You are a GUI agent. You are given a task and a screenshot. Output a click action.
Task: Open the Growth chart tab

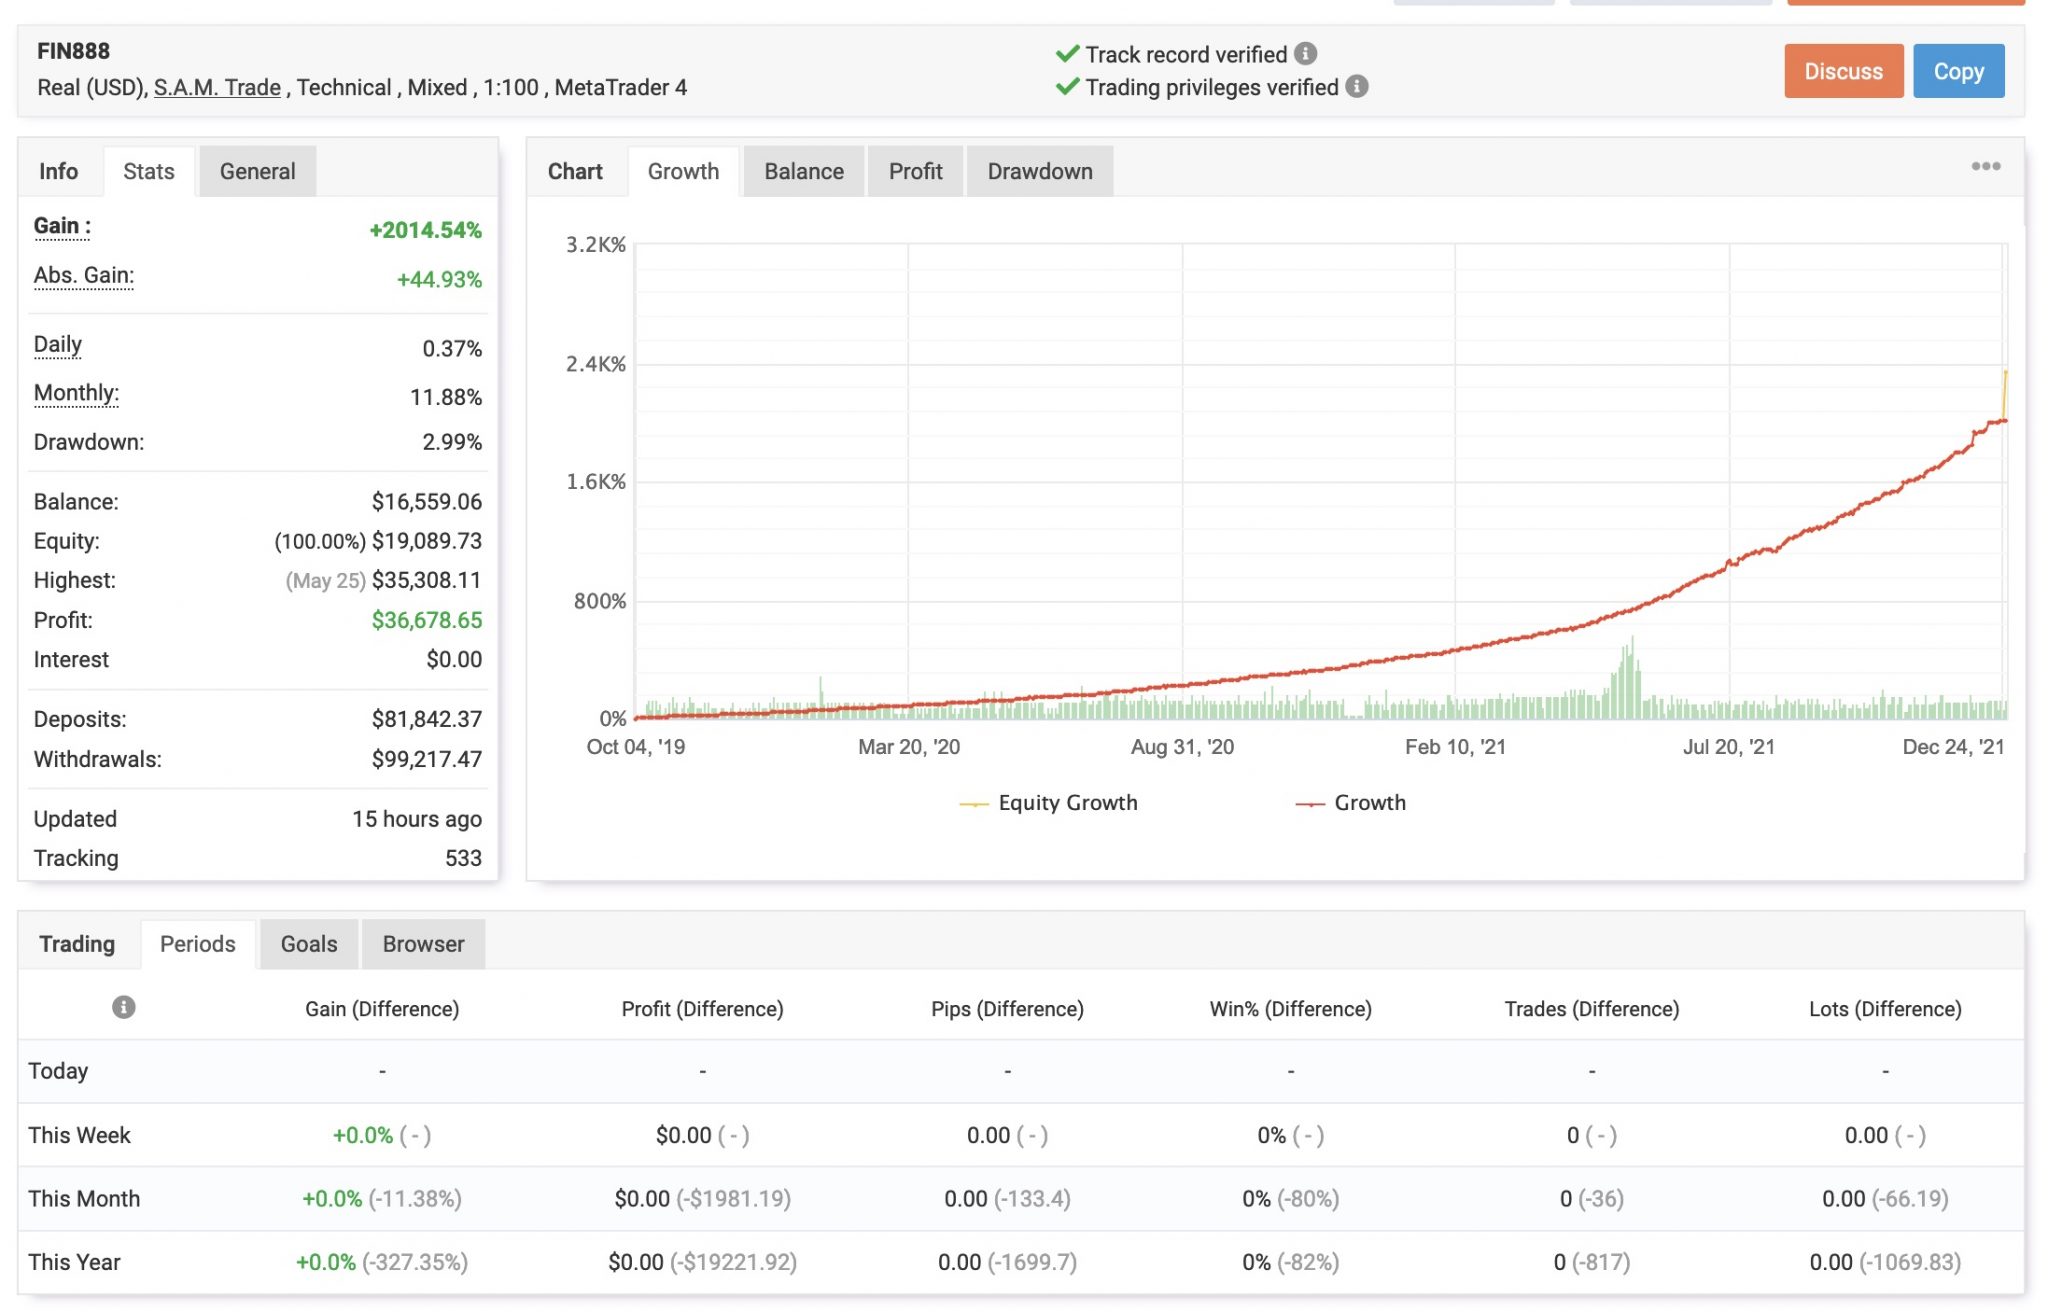pos(683,171)
